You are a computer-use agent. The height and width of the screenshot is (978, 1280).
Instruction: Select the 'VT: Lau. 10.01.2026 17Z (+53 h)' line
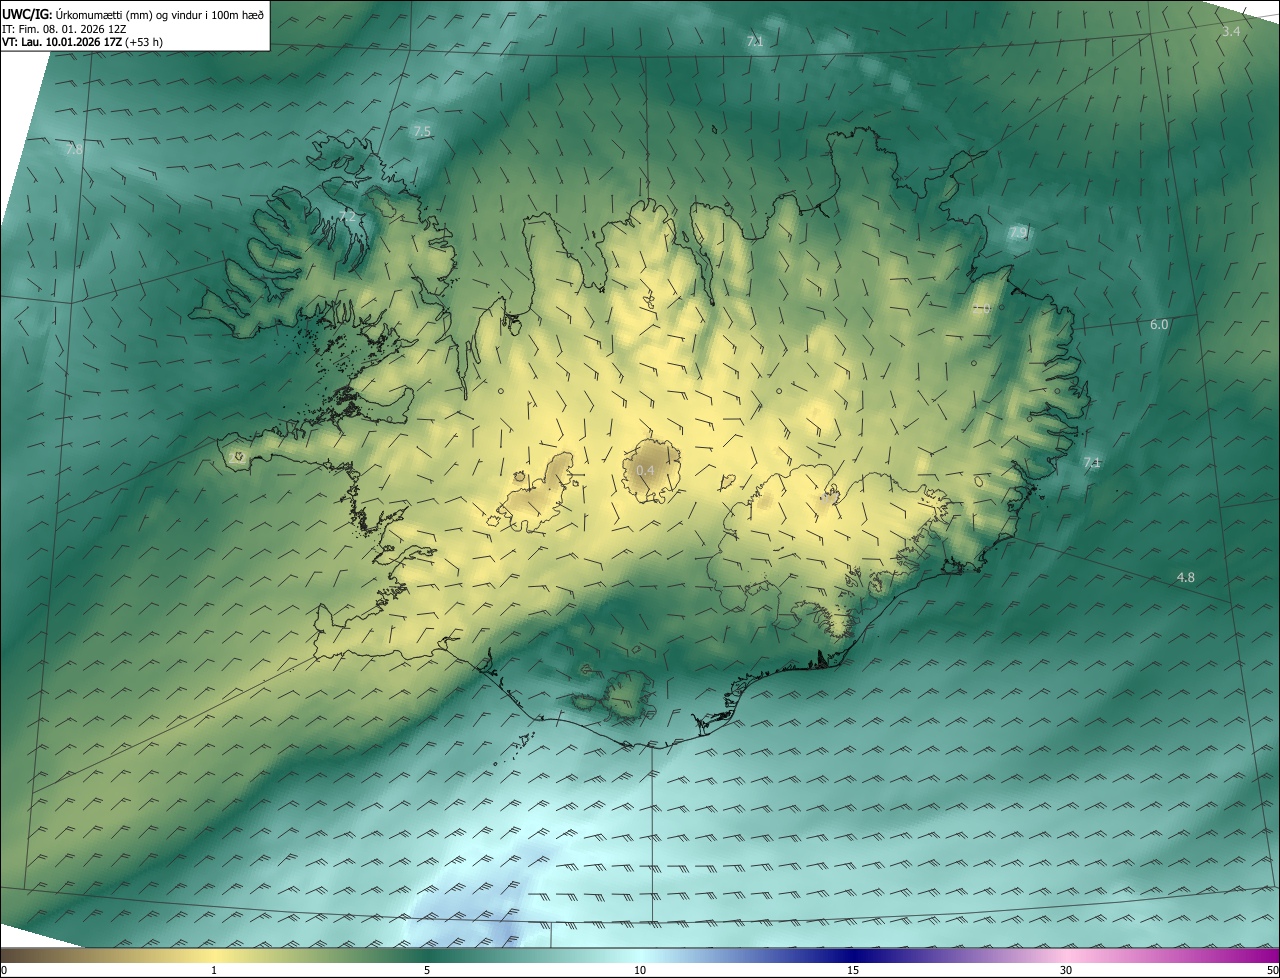pos(83,42)
